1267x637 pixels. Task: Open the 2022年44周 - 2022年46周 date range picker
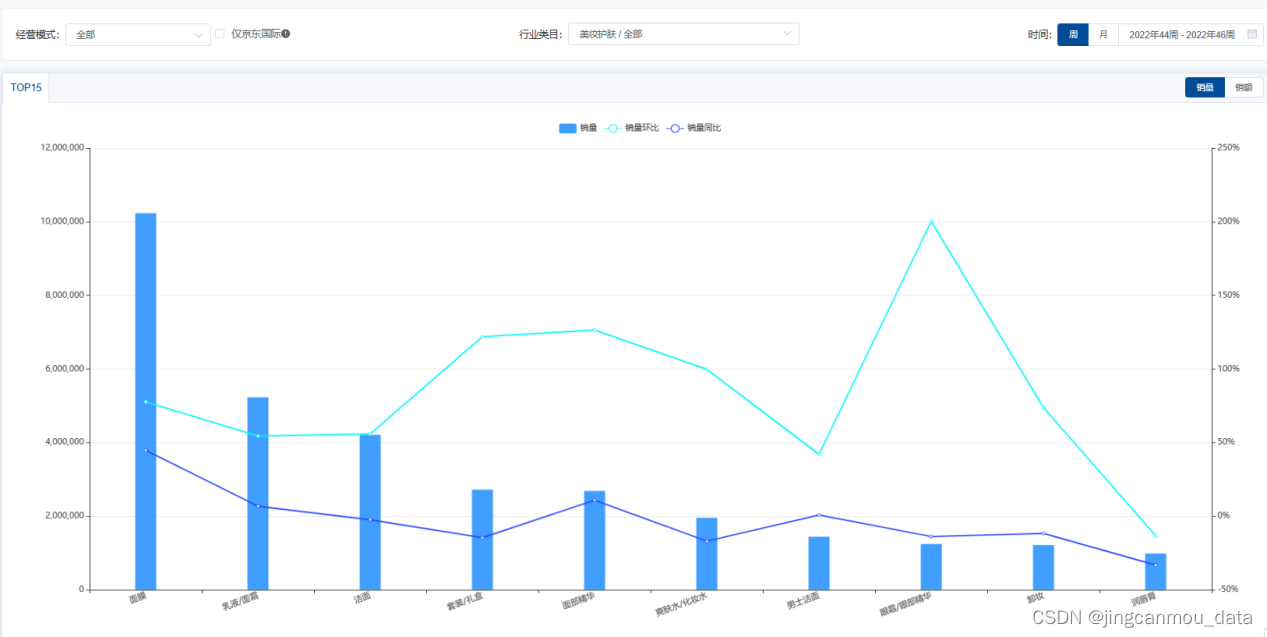click(1181, 35)
